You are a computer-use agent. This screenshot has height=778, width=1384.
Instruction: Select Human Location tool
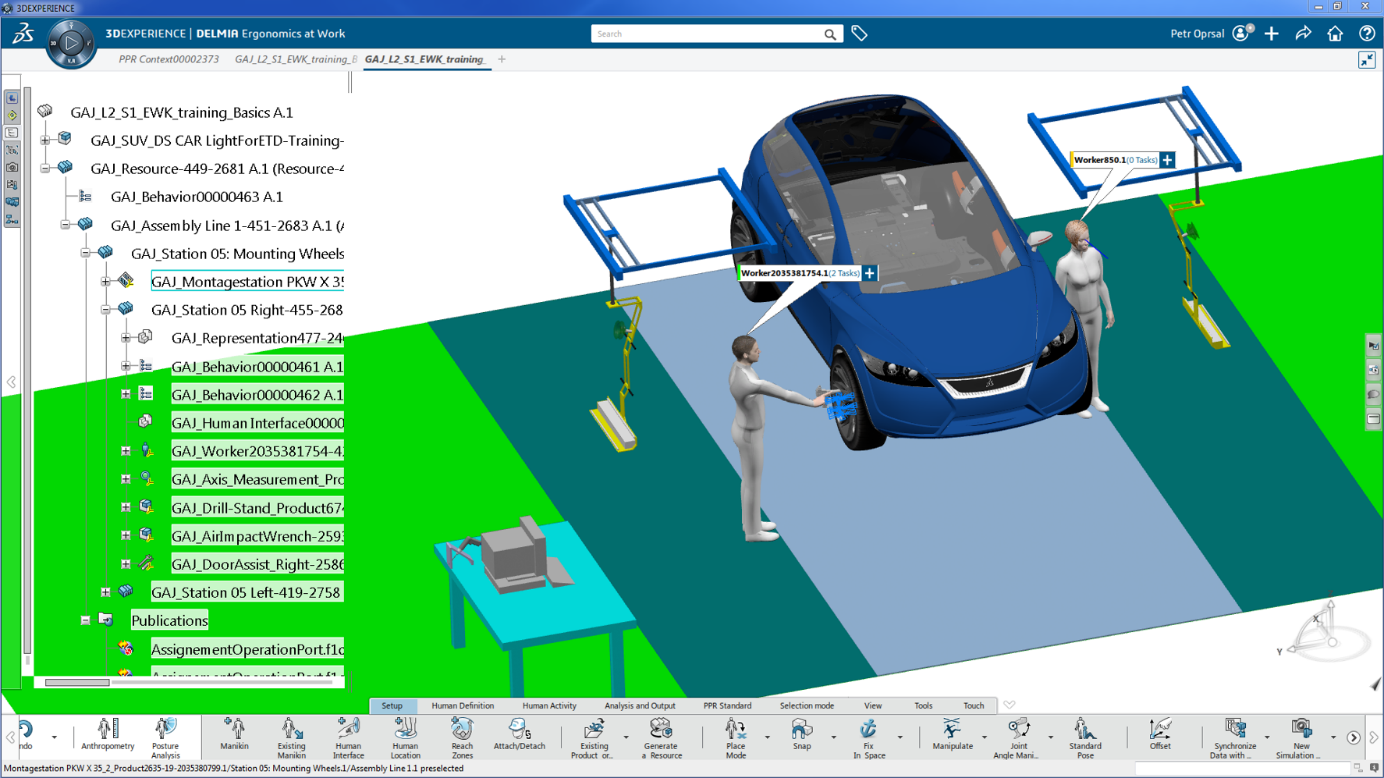405,738
